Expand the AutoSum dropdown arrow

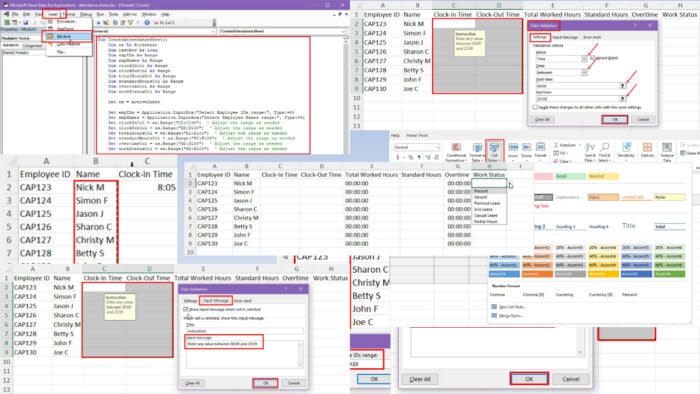(580, 145)
